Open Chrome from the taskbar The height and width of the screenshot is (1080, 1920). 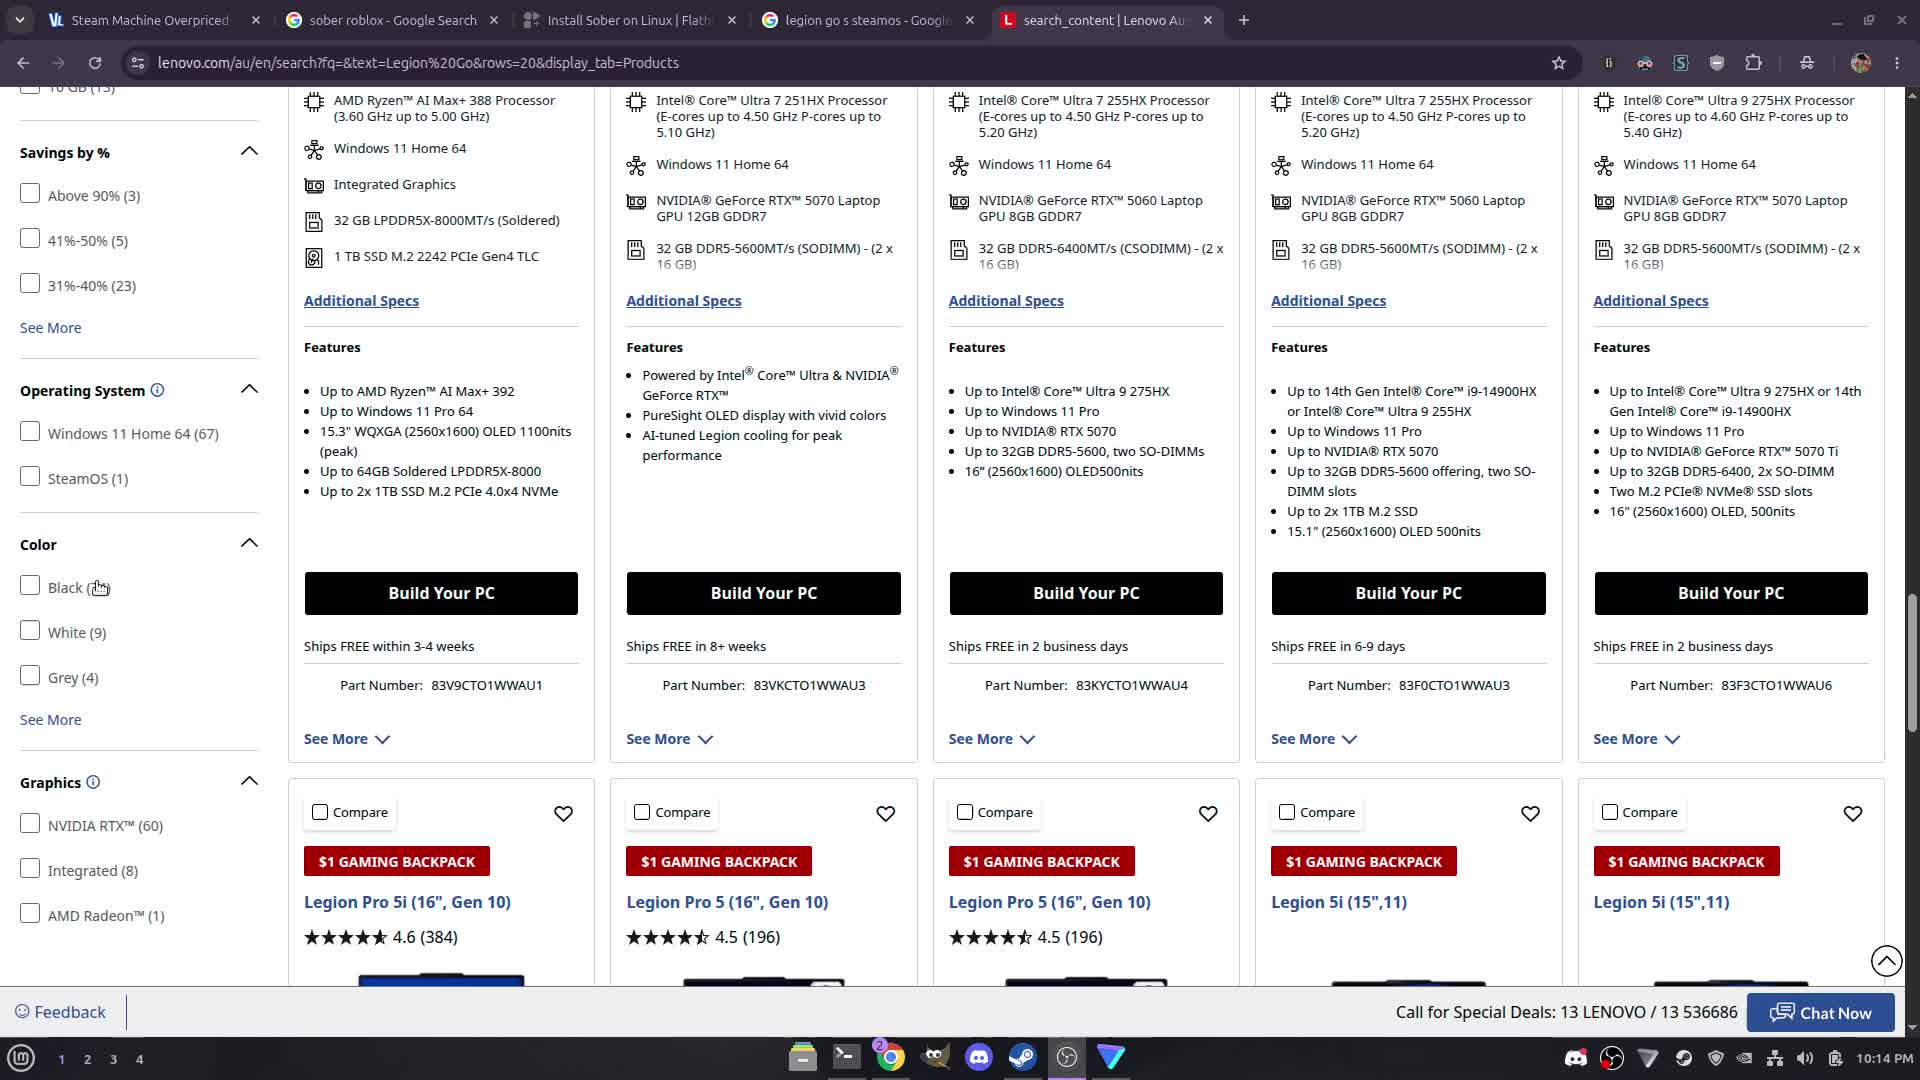pyautogui.click(x=890, y=1058)
